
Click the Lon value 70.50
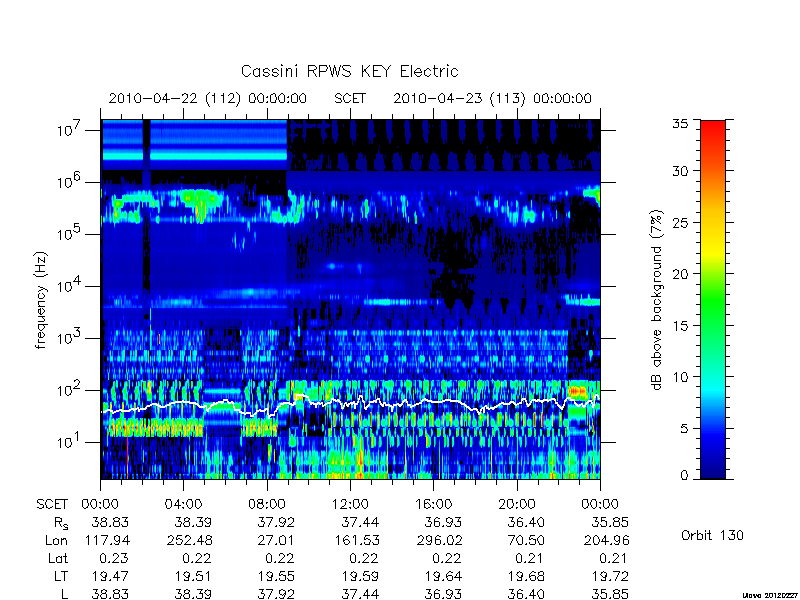click(527, 540)
